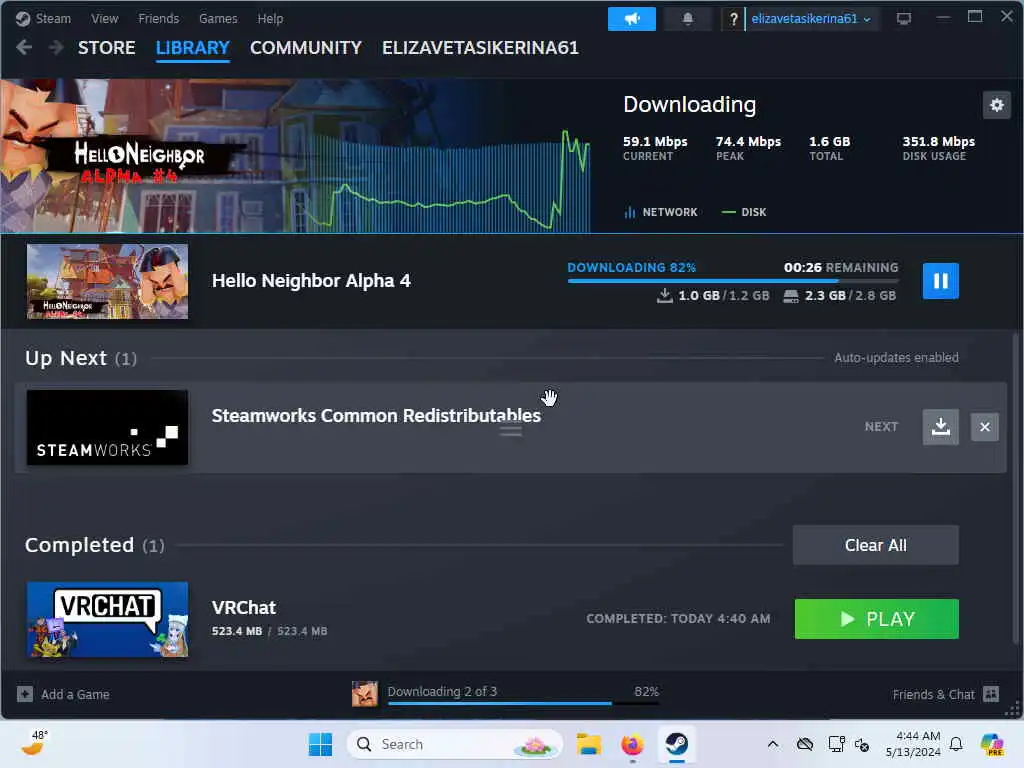The width and height of the screenshot is (1024, 768).
Task: Show hidden system tray icons
Action: 773,744
